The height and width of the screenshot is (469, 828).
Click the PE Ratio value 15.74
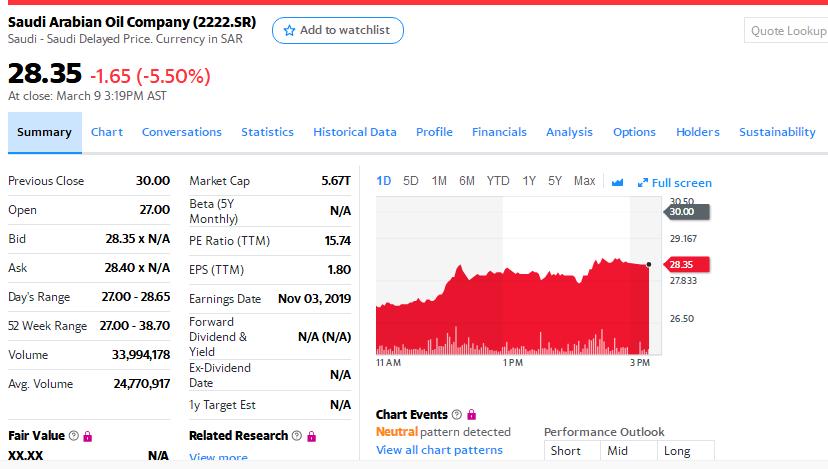point(338,241)
